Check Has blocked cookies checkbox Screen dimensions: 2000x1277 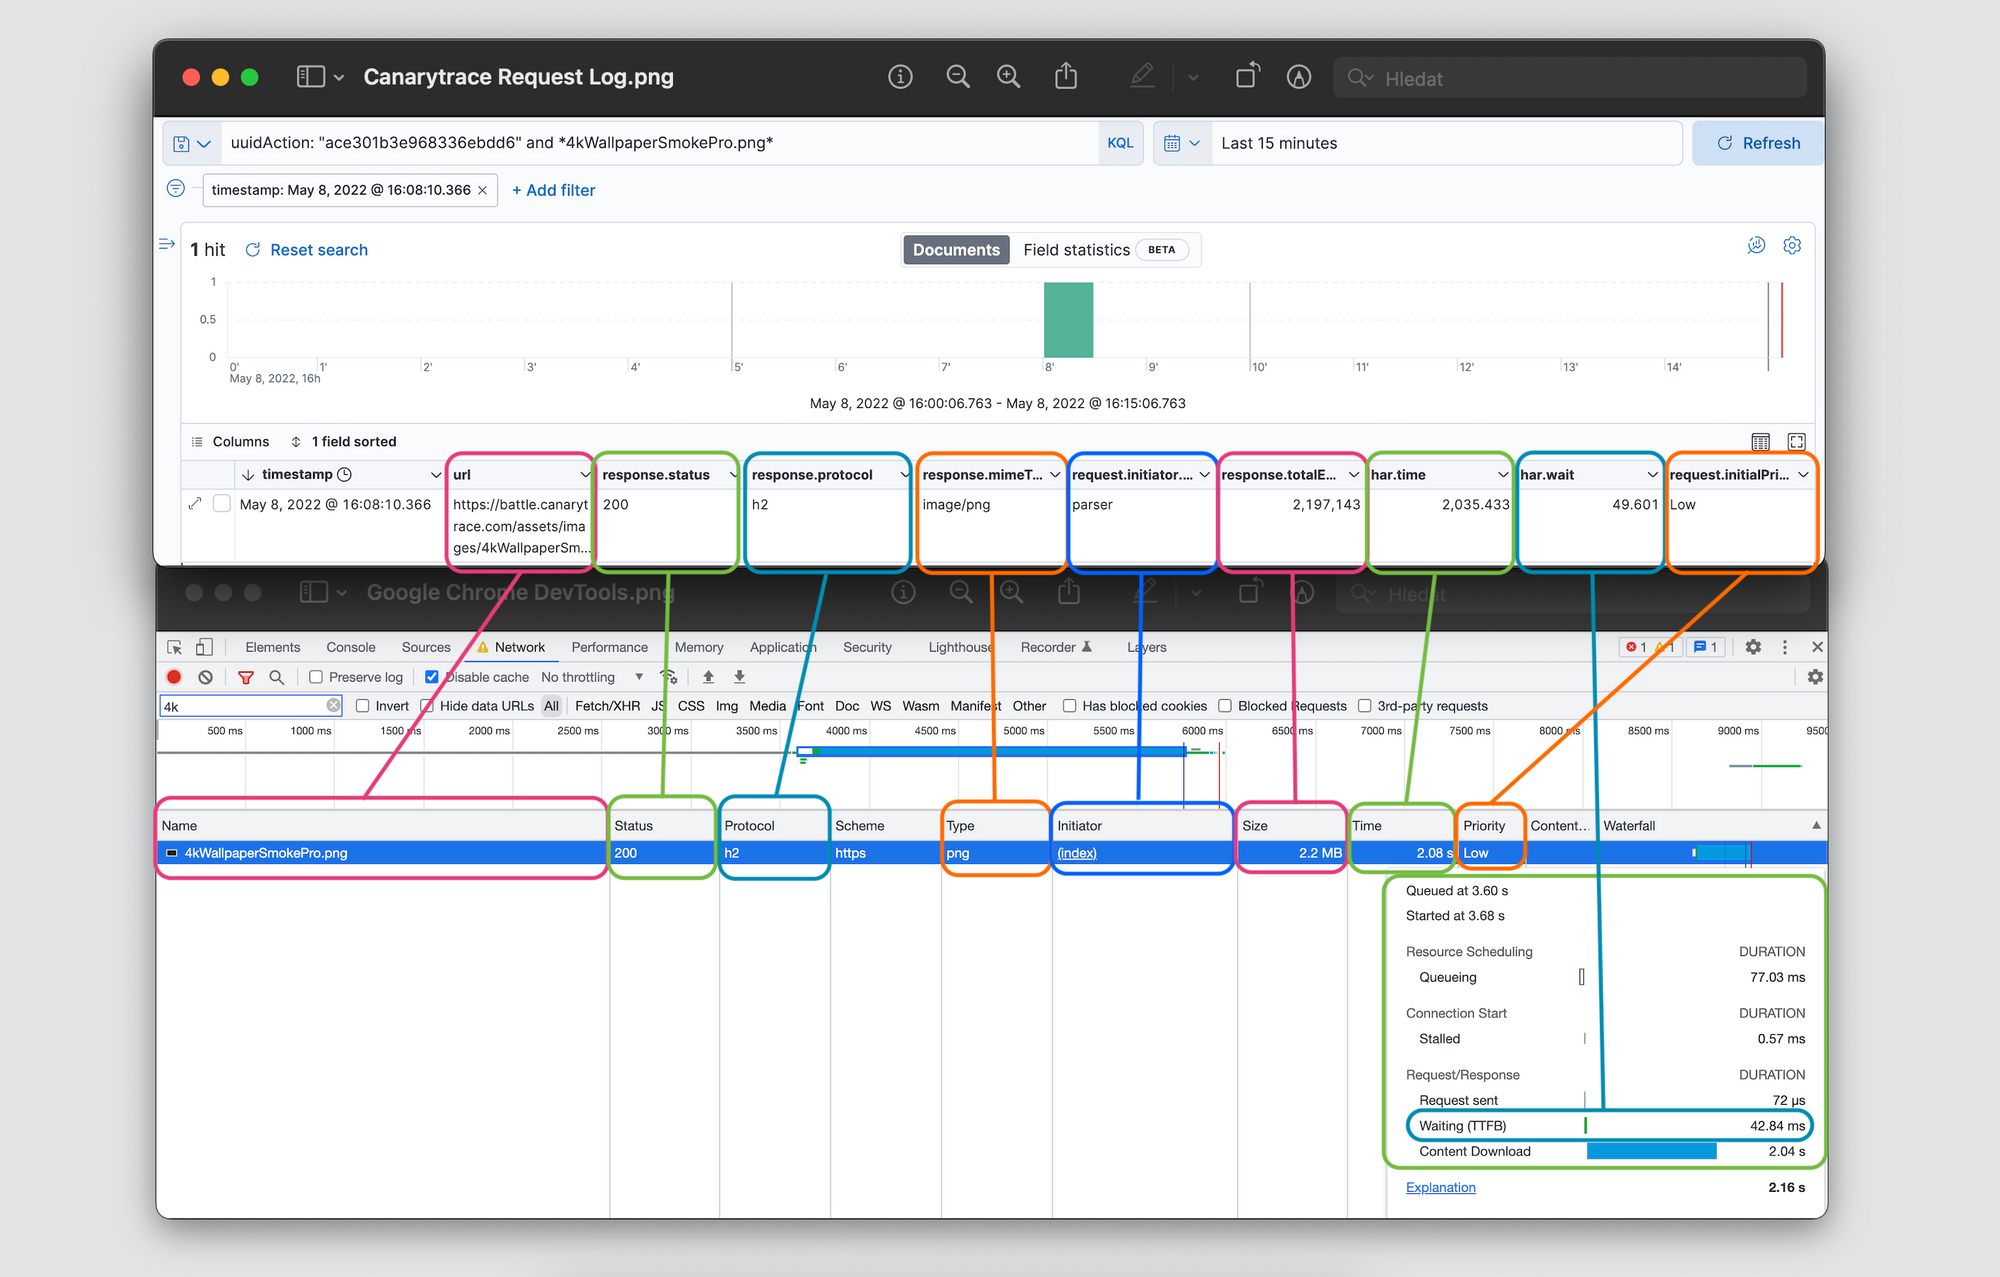pyautogui.click(x=1069, y=706)
